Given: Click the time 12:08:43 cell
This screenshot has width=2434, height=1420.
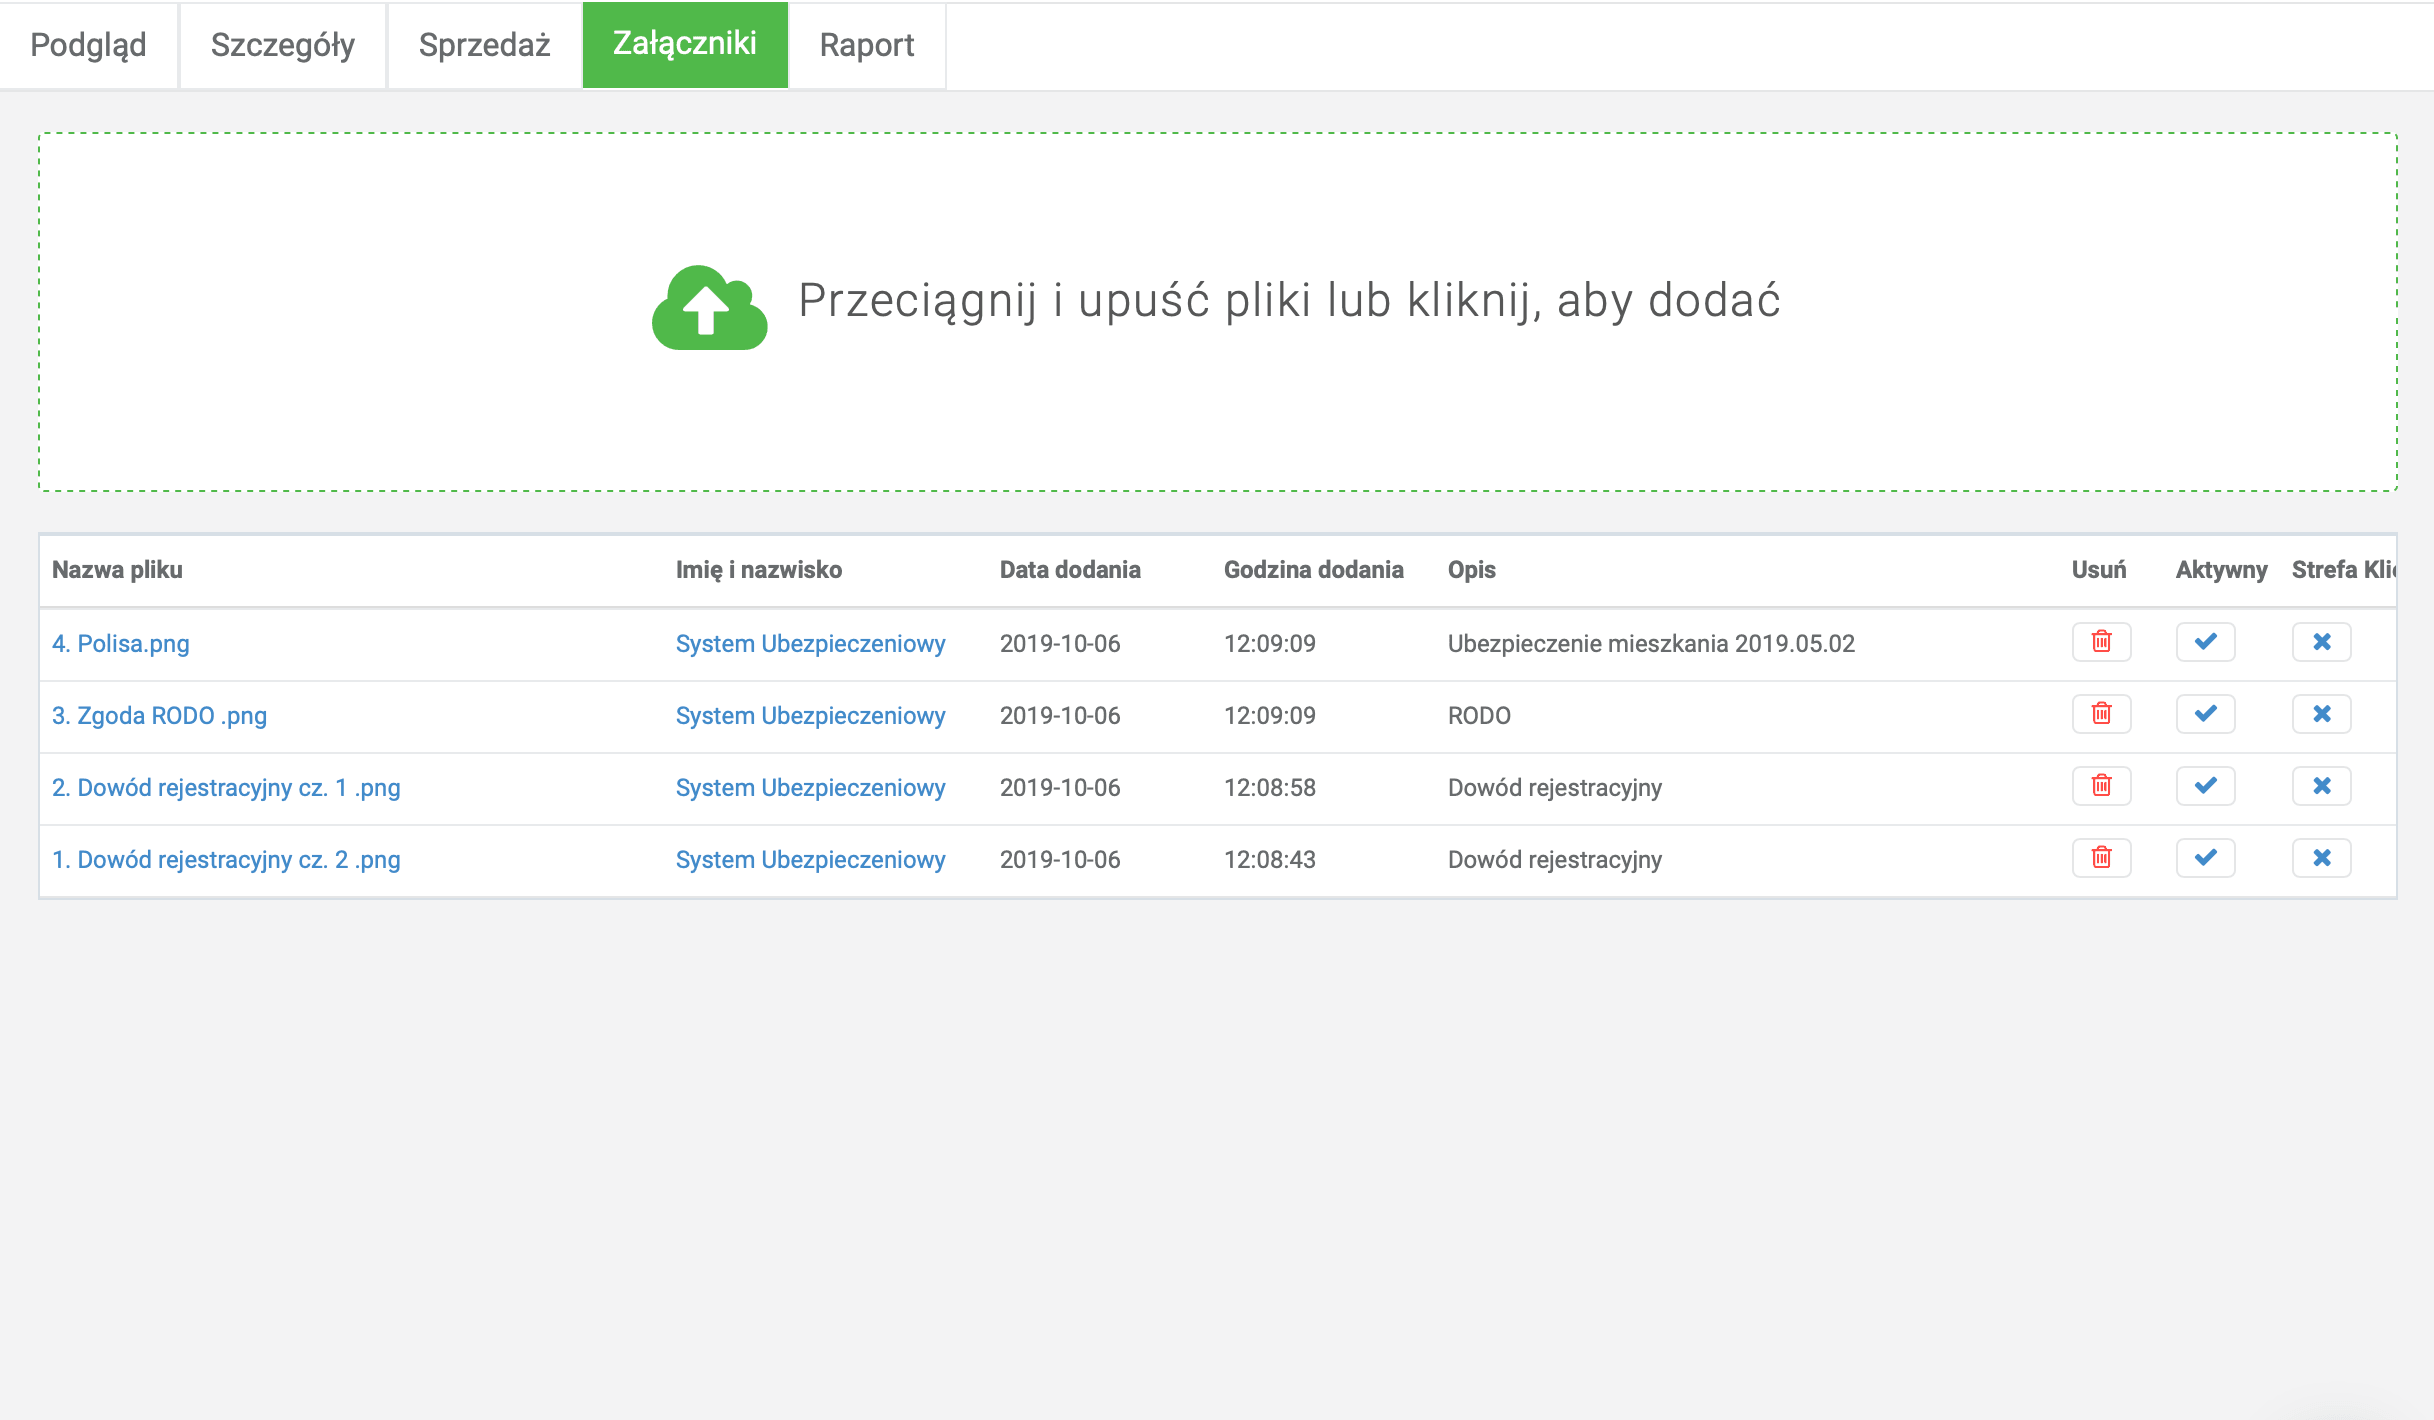Looking at the screenshot, I should tap(1270, 859).
